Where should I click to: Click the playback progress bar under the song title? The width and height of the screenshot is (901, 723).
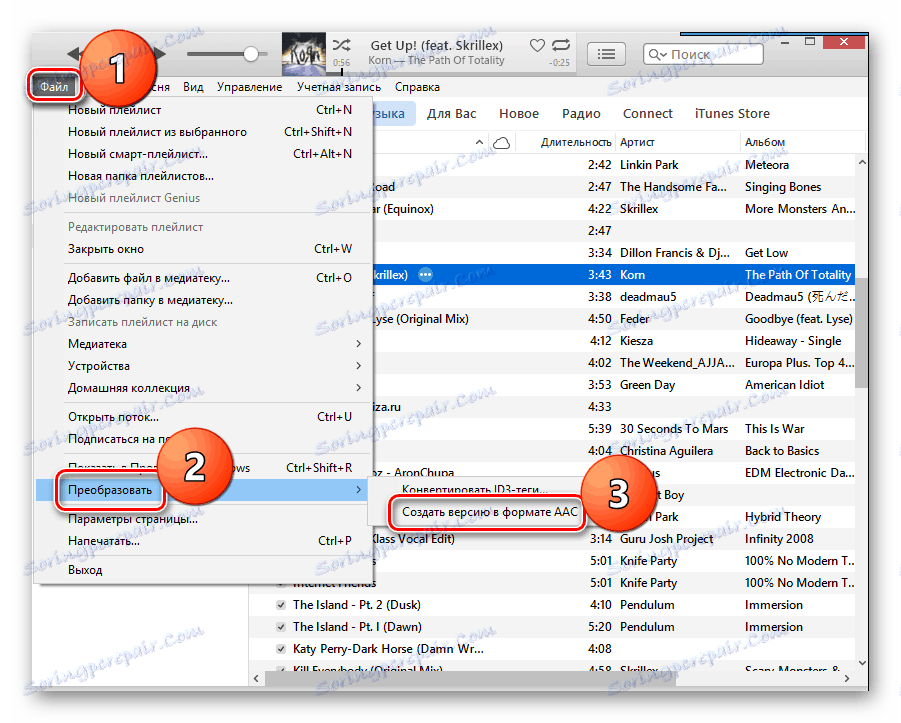(450, 72)
